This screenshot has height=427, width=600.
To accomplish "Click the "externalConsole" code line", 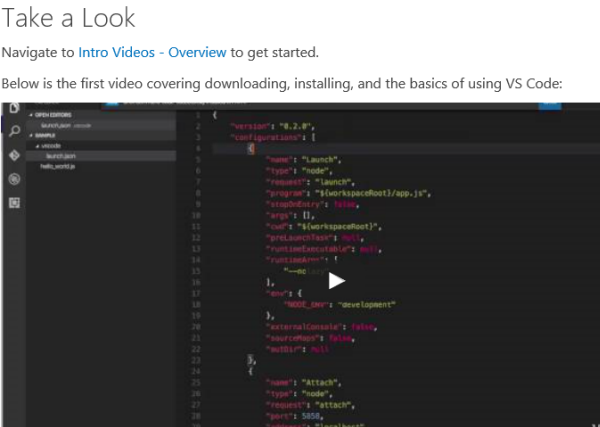I will [320, 325].
